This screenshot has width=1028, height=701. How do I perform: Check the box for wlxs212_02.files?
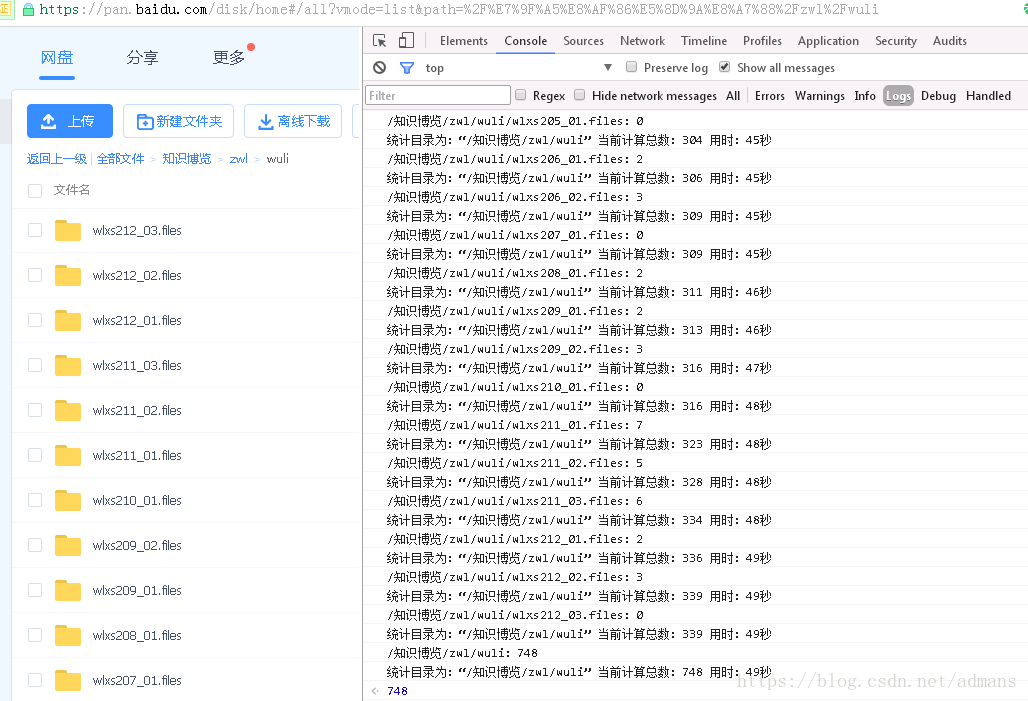(35, 275)
